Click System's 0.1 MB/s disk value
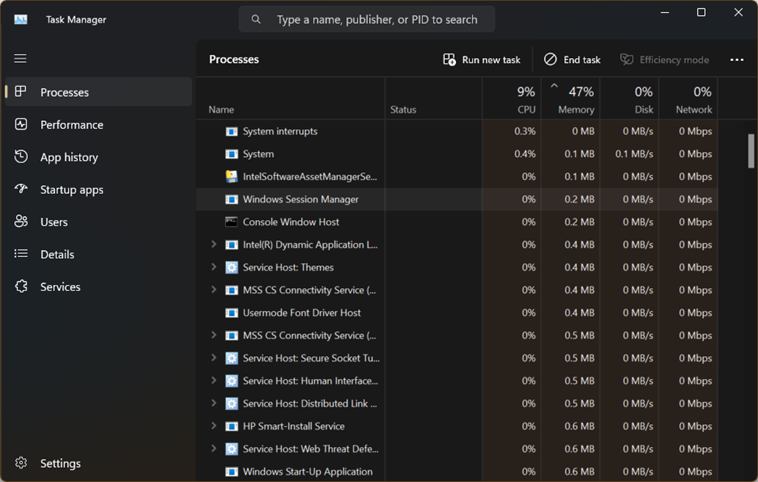 [x=634, y=154]
